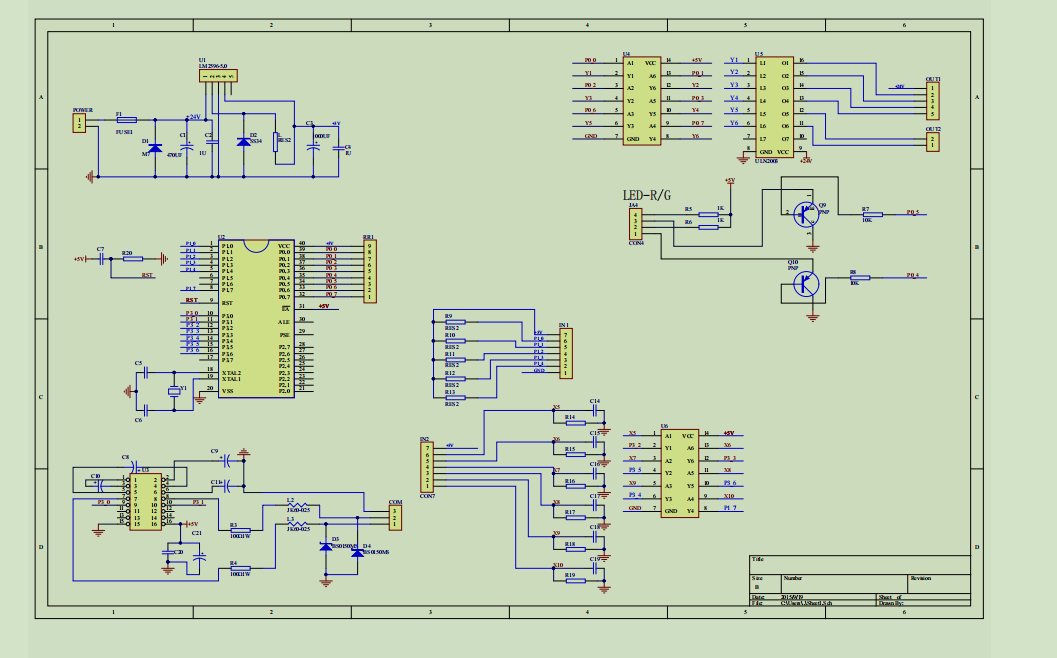Click resistor R20 in the reset circuit

(132, 258)
